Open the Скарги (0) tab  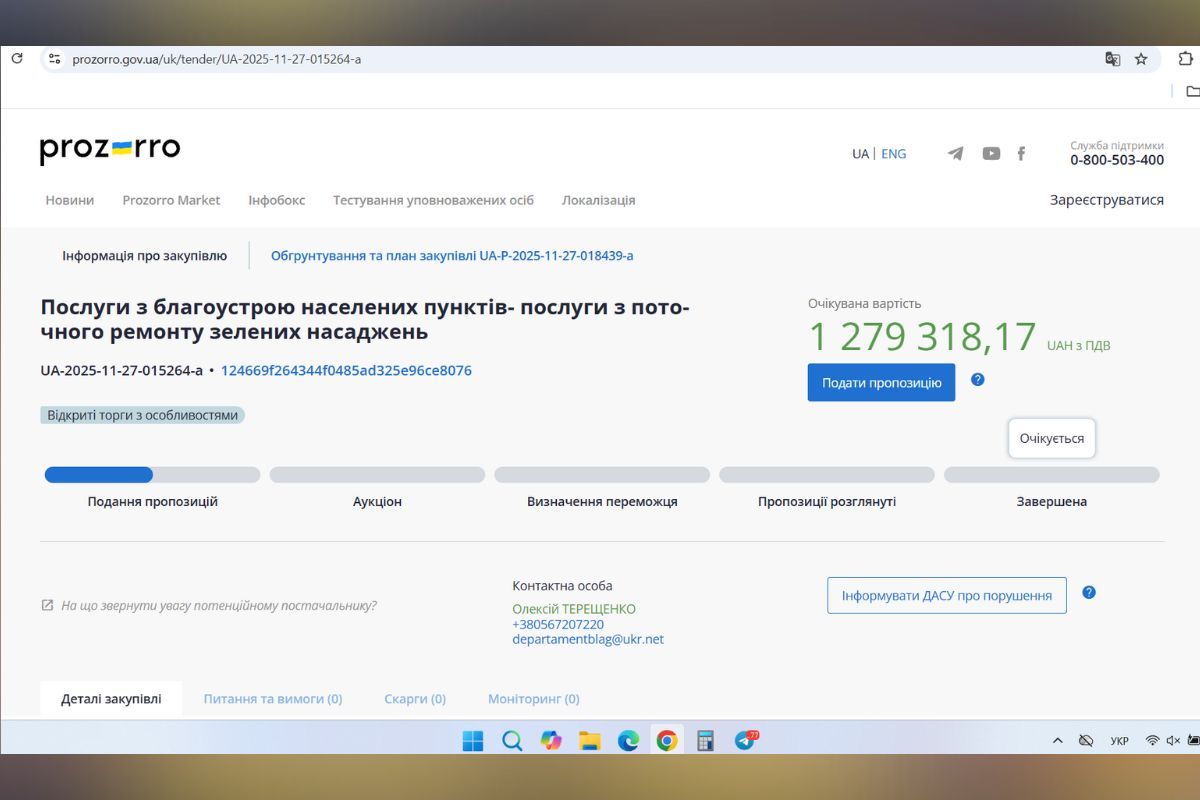pos(415,698)
